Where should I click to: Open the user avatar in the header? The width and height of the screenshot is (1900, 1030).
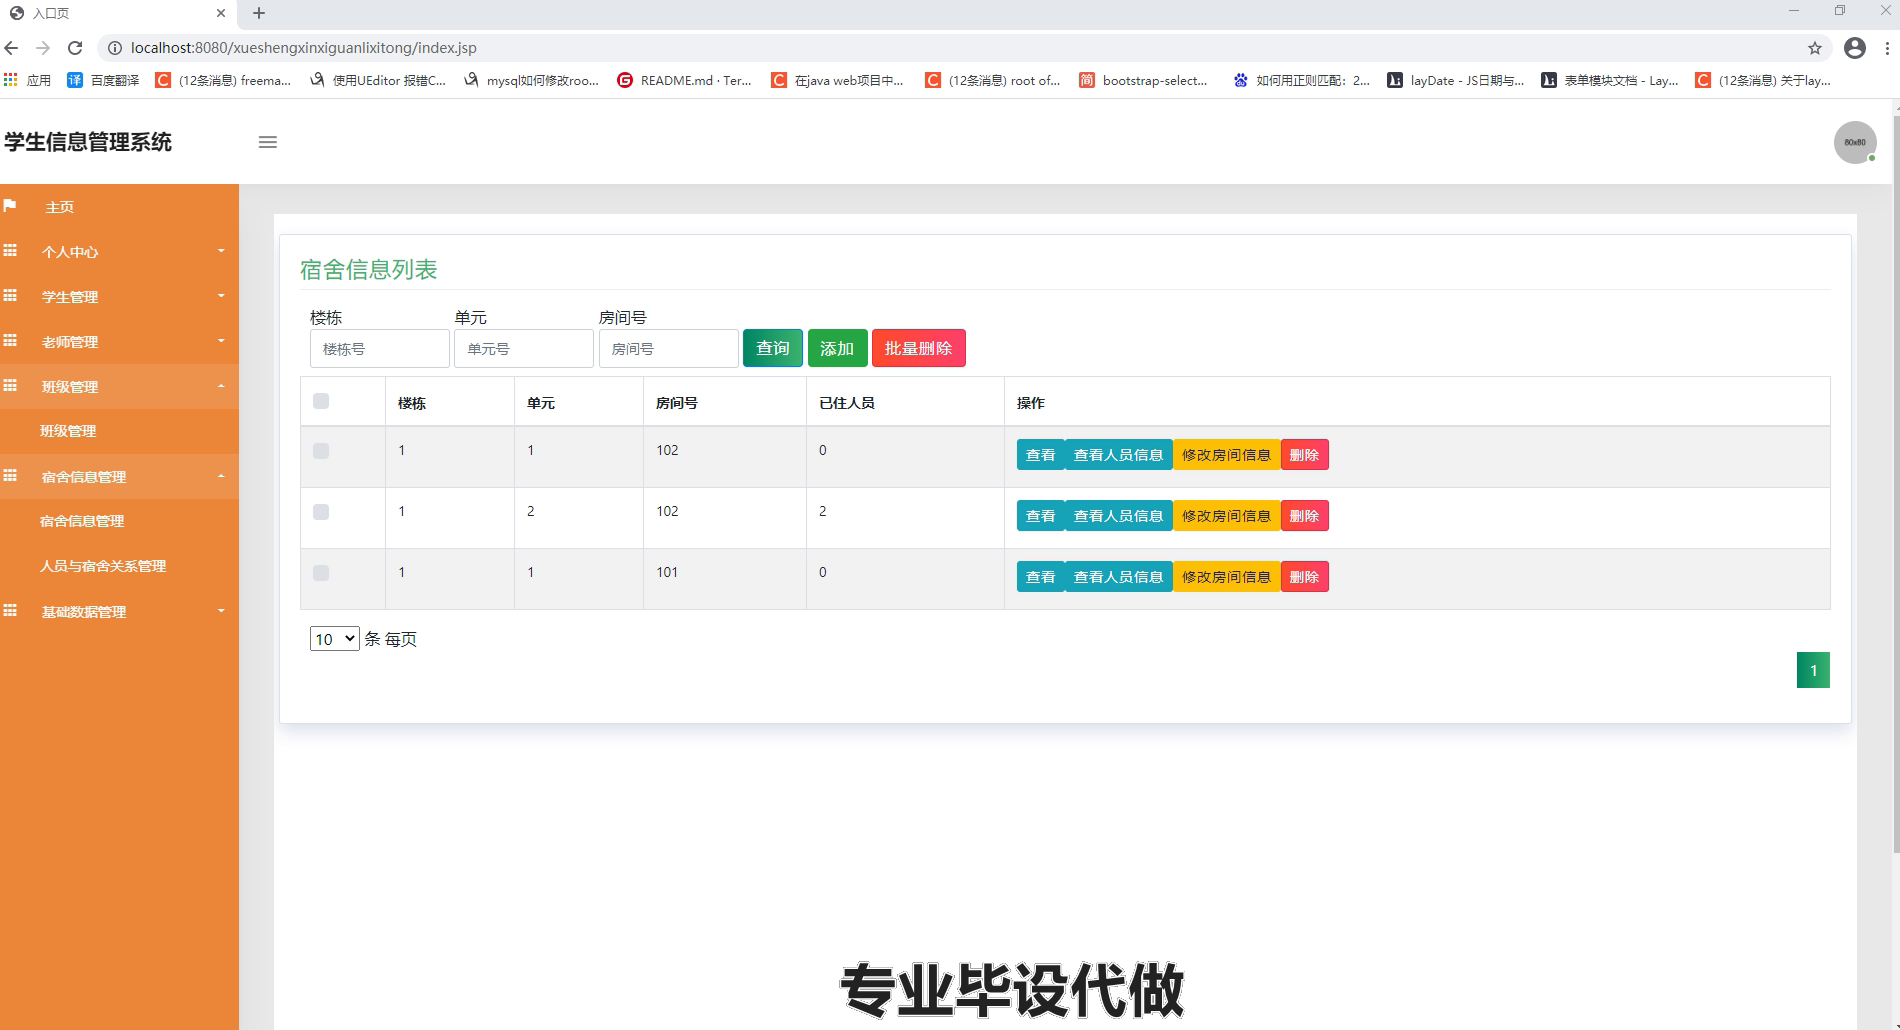(1855, 142)
